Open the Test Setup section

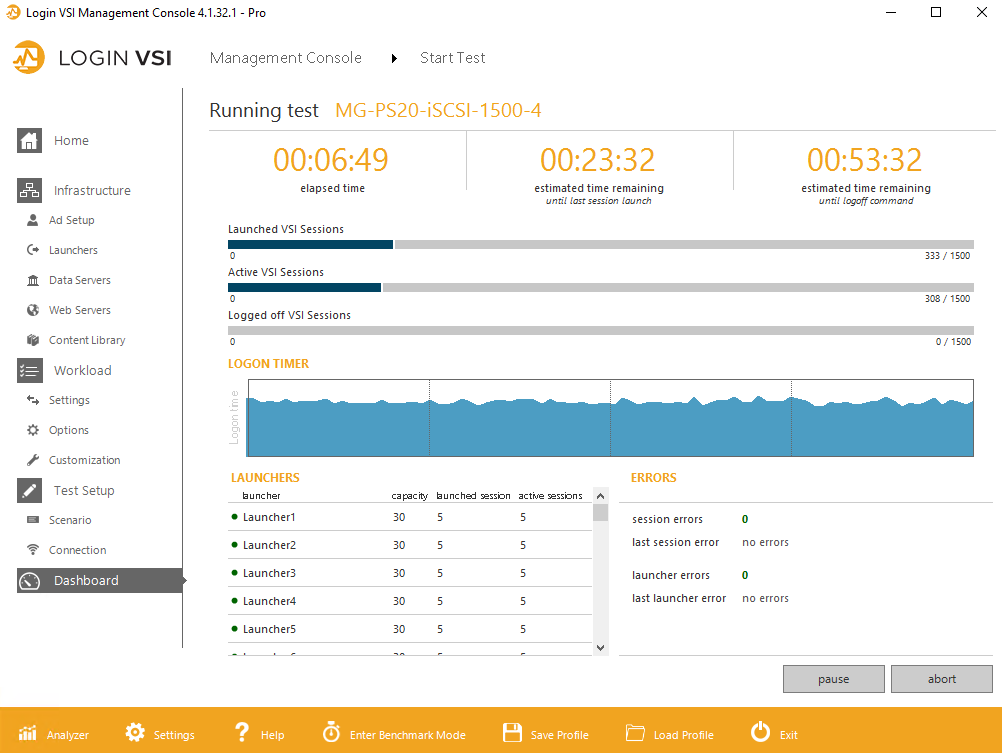[84, 490]
